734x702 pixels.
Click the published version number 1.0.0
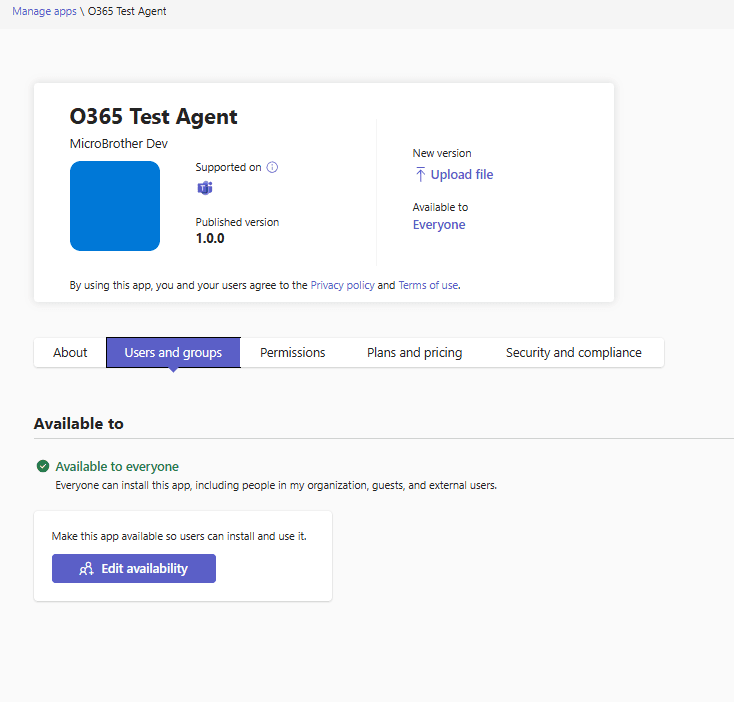pyautogui.click(x=210, y=239)
